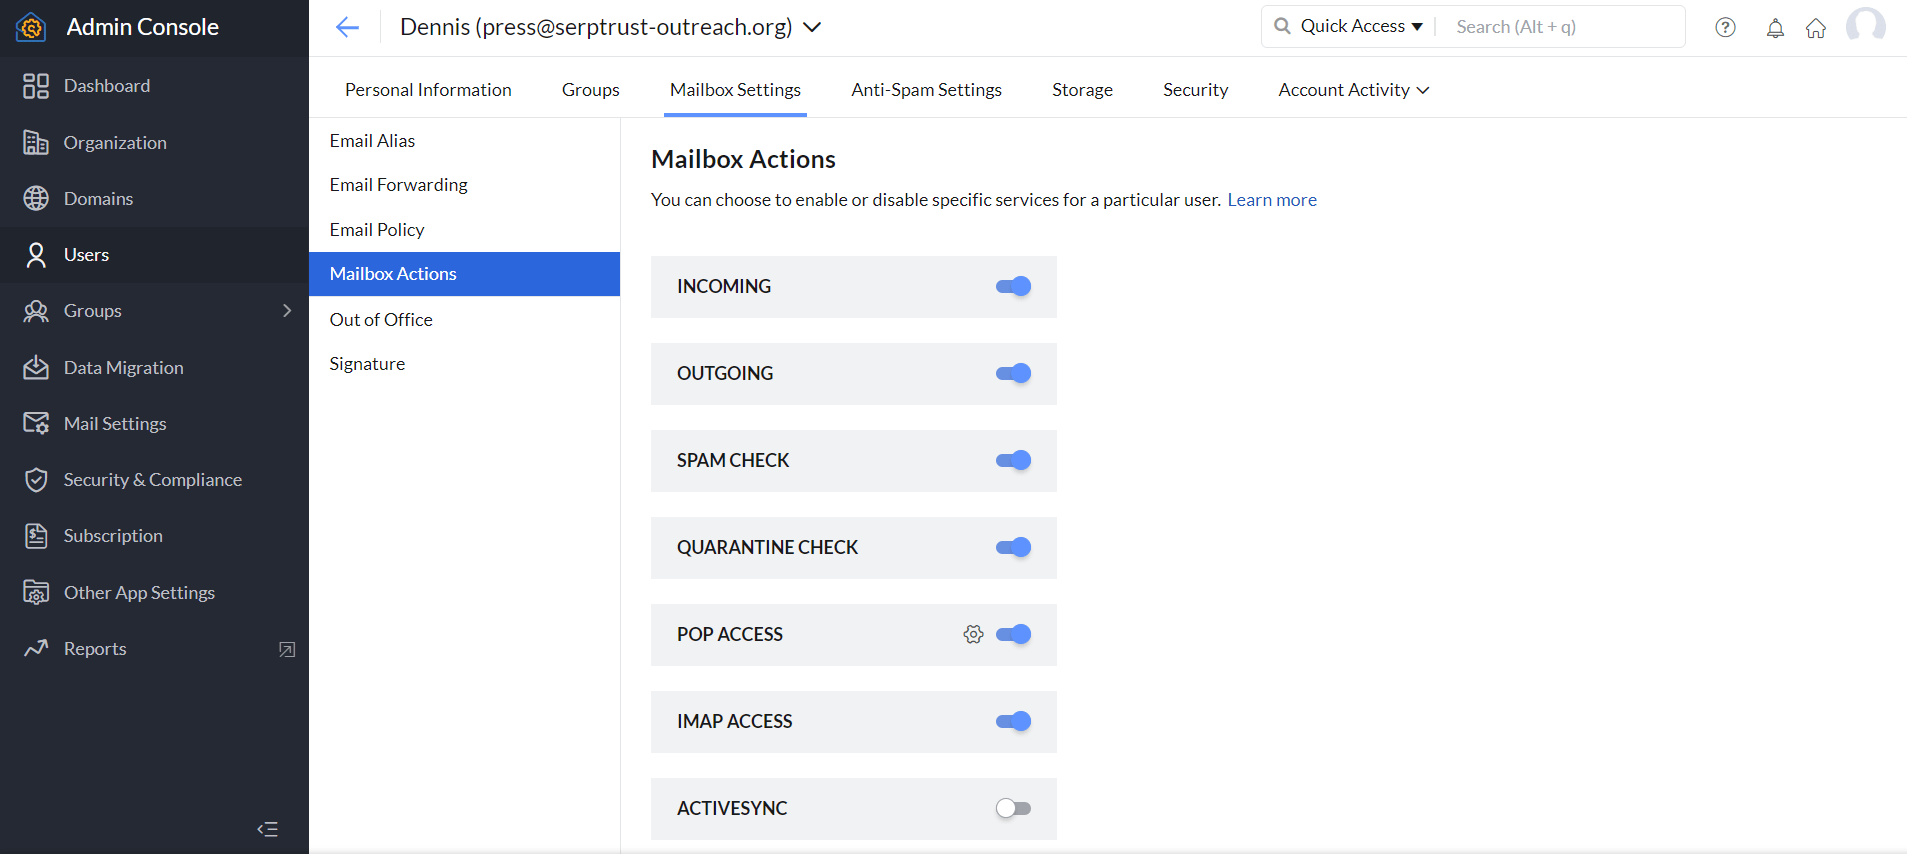This screenshot has width=1907, height=854.
Task: Click the Search (Alt + q) field
Action: (x=1562, y=27)
